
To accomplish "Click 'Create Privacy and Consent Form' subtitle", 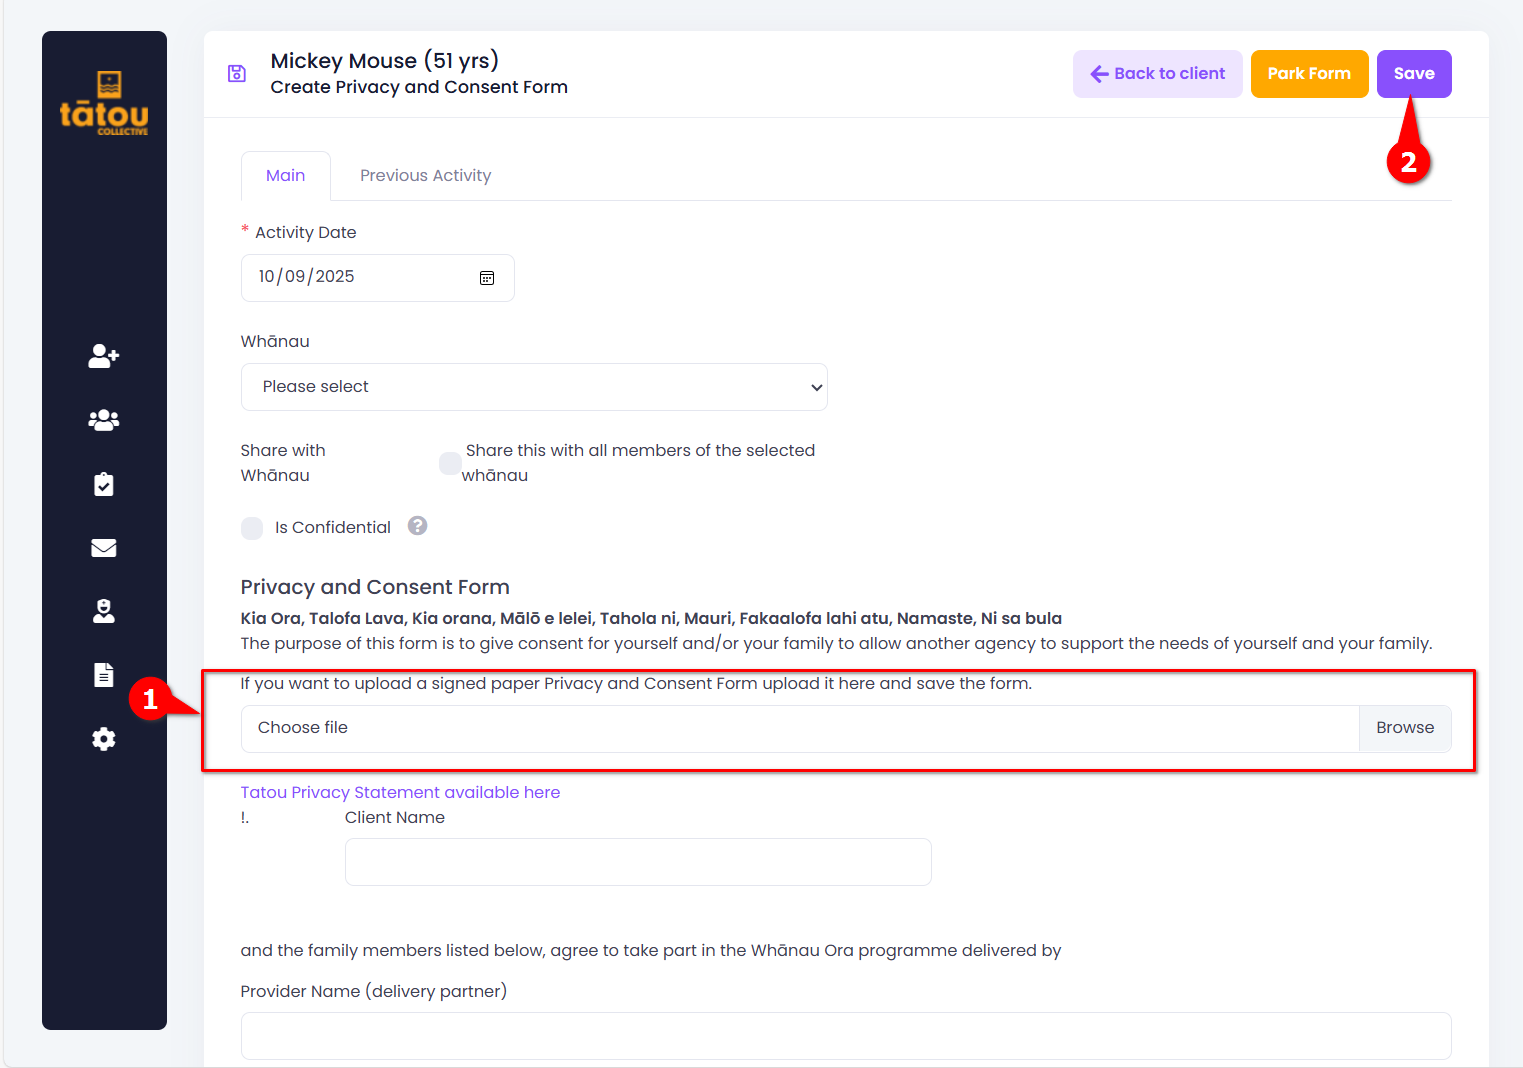I will pos(419,88).
